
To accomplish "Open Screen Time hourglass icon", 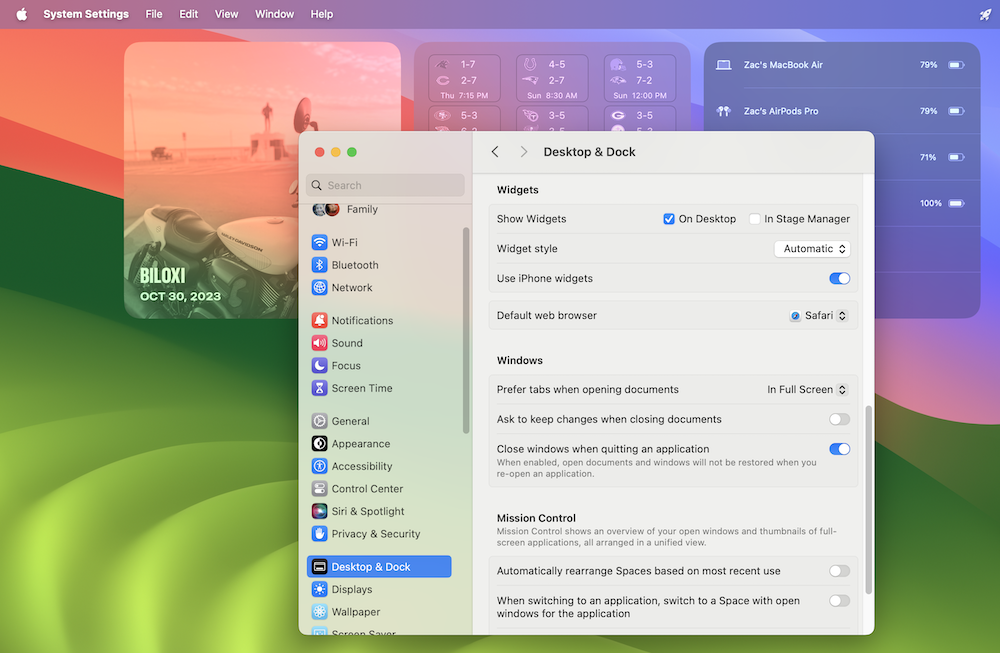I will (319, 388).
